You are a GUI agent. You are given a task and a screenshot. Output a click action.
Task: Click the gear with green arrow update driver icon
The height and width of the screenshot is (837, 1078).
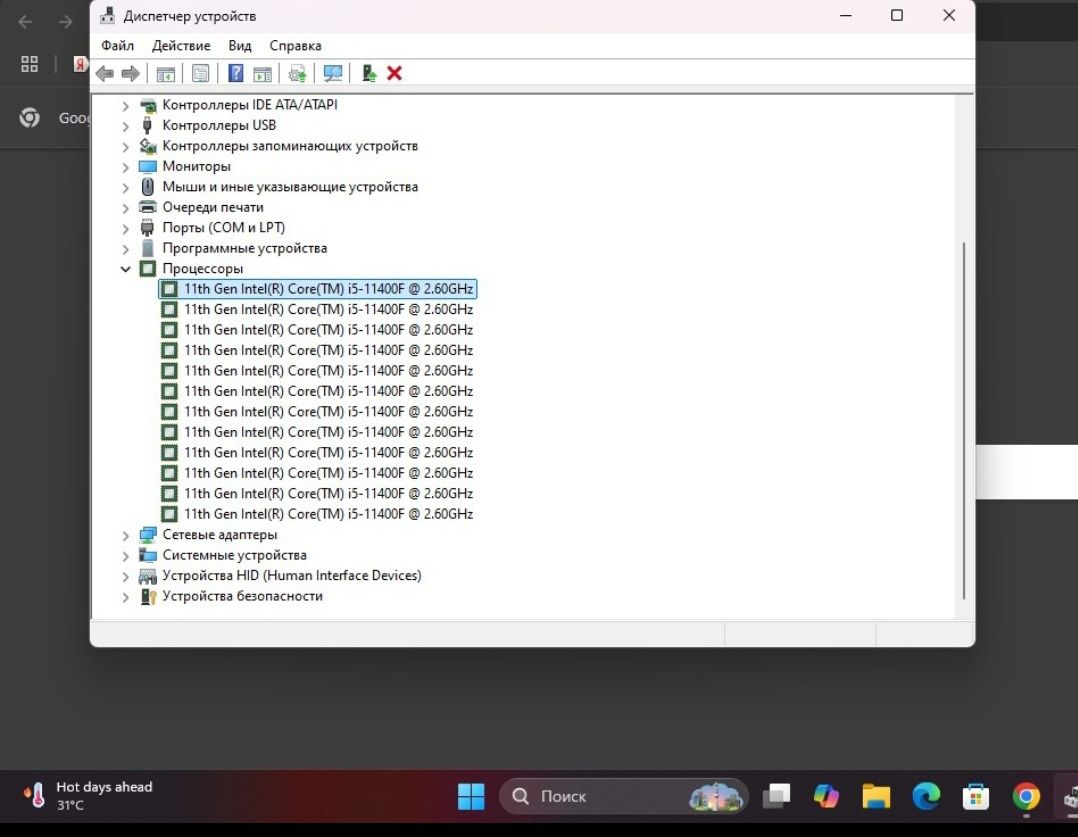[297, 74]
